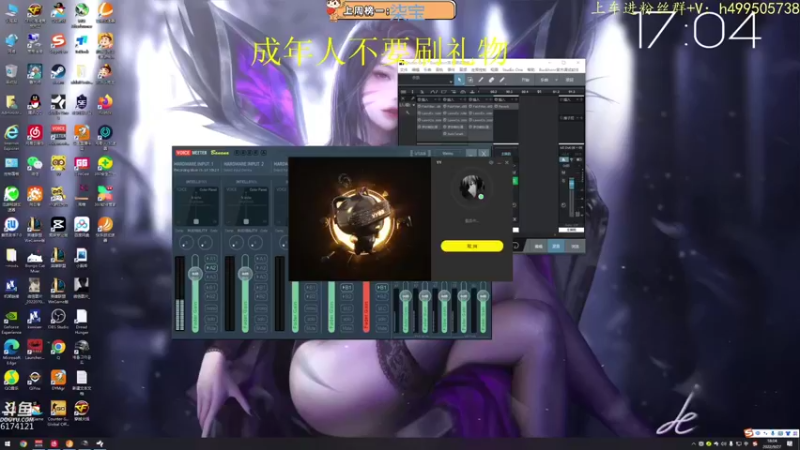
Task: Select Arrow tool in Studio One toolbar
Action: 459,80
